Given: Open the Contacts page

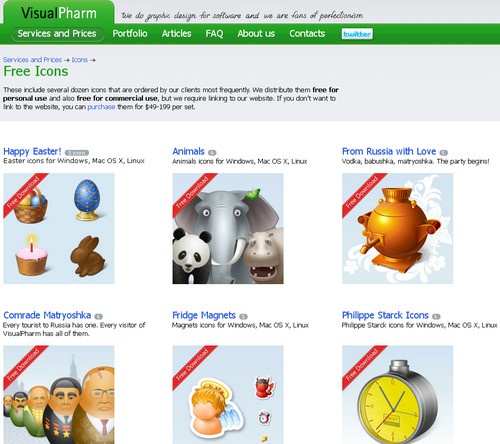Looking at the screenshot, I should (x=307, y=34).
